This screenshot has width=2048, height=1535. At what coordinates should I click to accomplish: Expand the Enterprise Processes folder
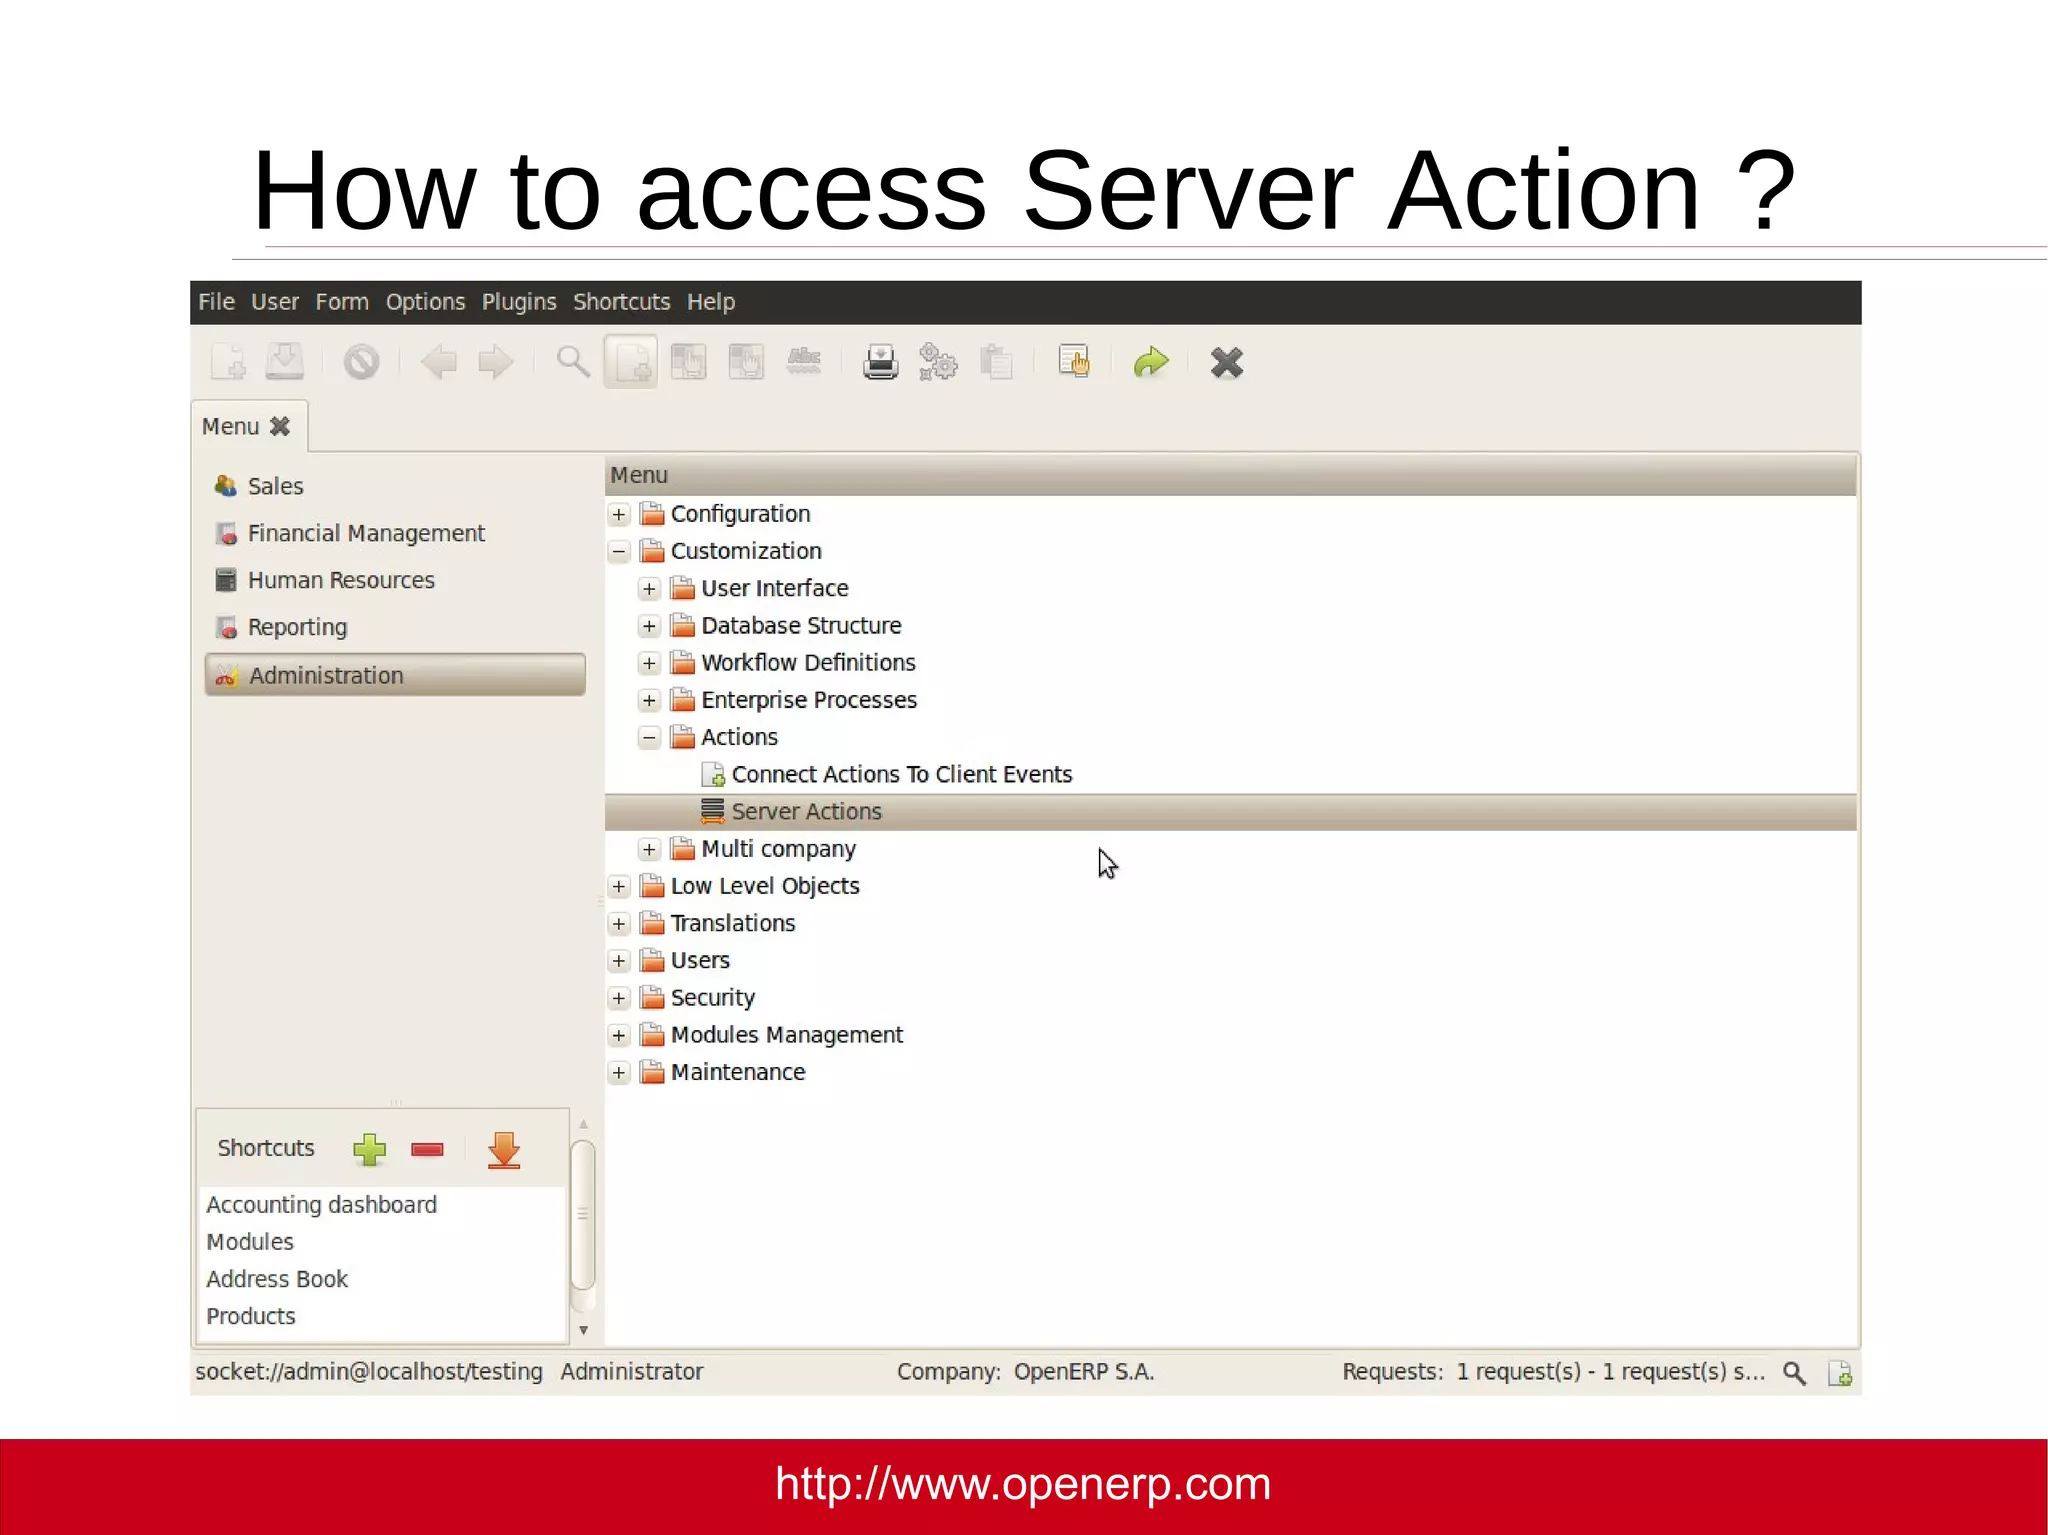[x=649, y=700]
